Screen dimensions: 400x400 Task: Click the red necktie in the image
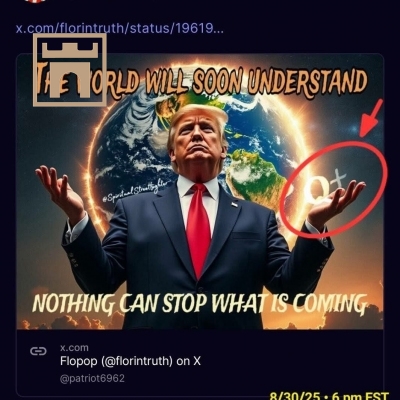198,230
